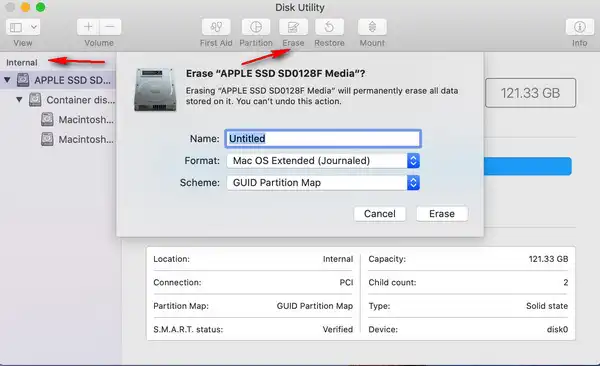Open the View sidebar options button
This screenshot has width=600, height=366.
[16, 27]
